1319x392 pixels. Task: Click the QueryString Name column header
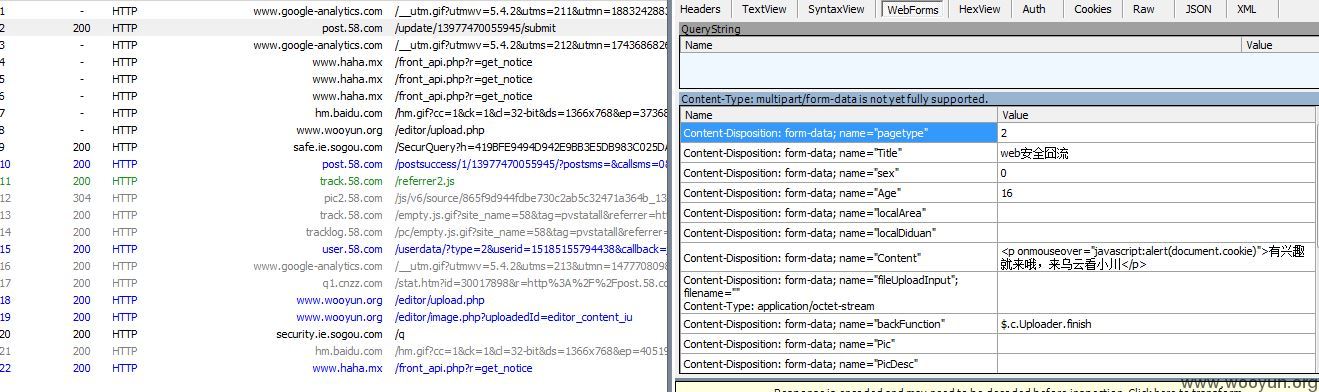point(960,45)
